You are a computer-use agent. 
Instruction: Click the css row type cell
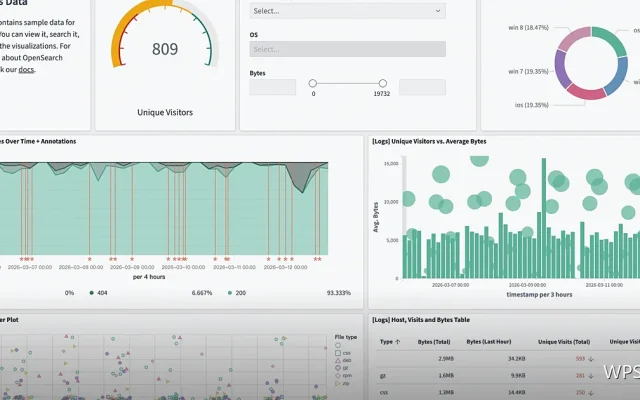[x=384, y=393]
